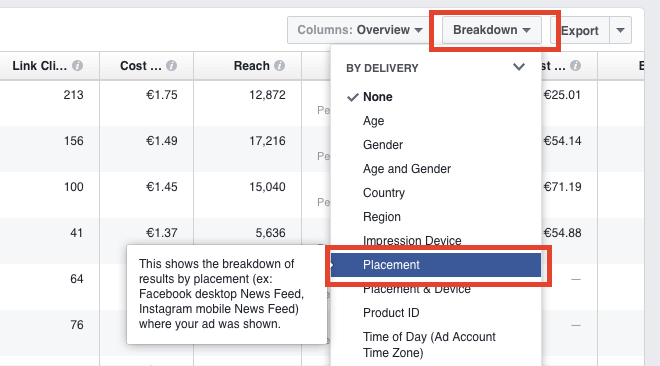Screen dimensions: 660x366
Task: Click info icon beside Cost column header
Action: (x=171, y=66)
